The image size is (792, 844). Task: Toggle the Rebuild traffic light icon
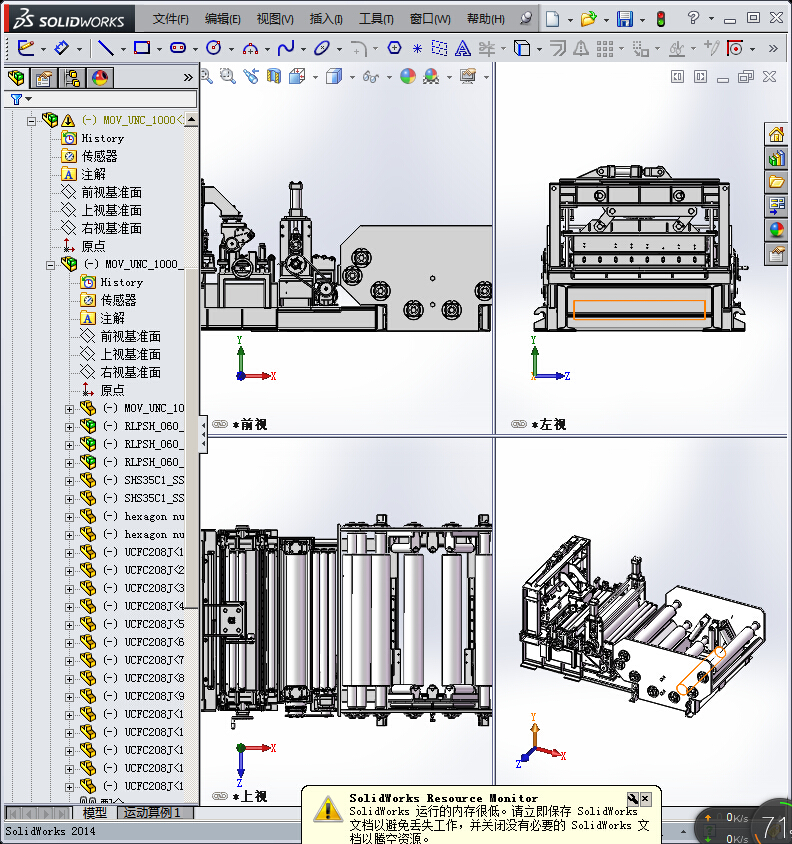tap(661, 19)
